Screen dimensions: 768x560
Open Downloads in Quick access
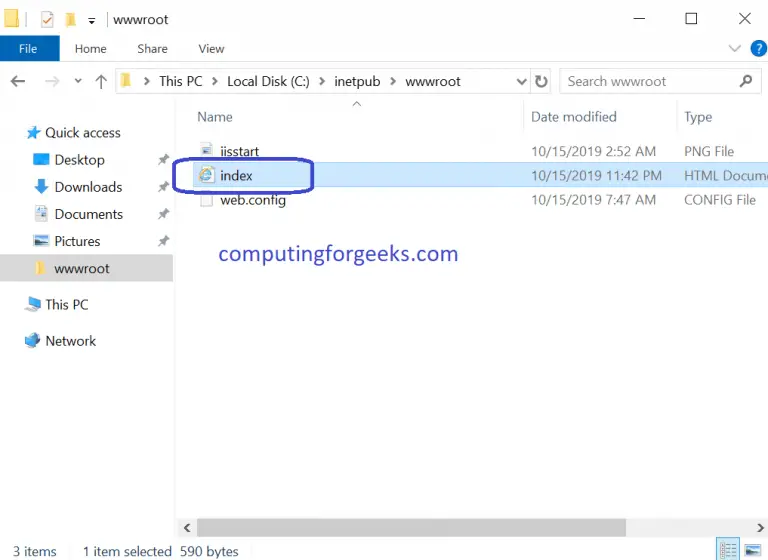pyautogui.click(x=88, y=187)
